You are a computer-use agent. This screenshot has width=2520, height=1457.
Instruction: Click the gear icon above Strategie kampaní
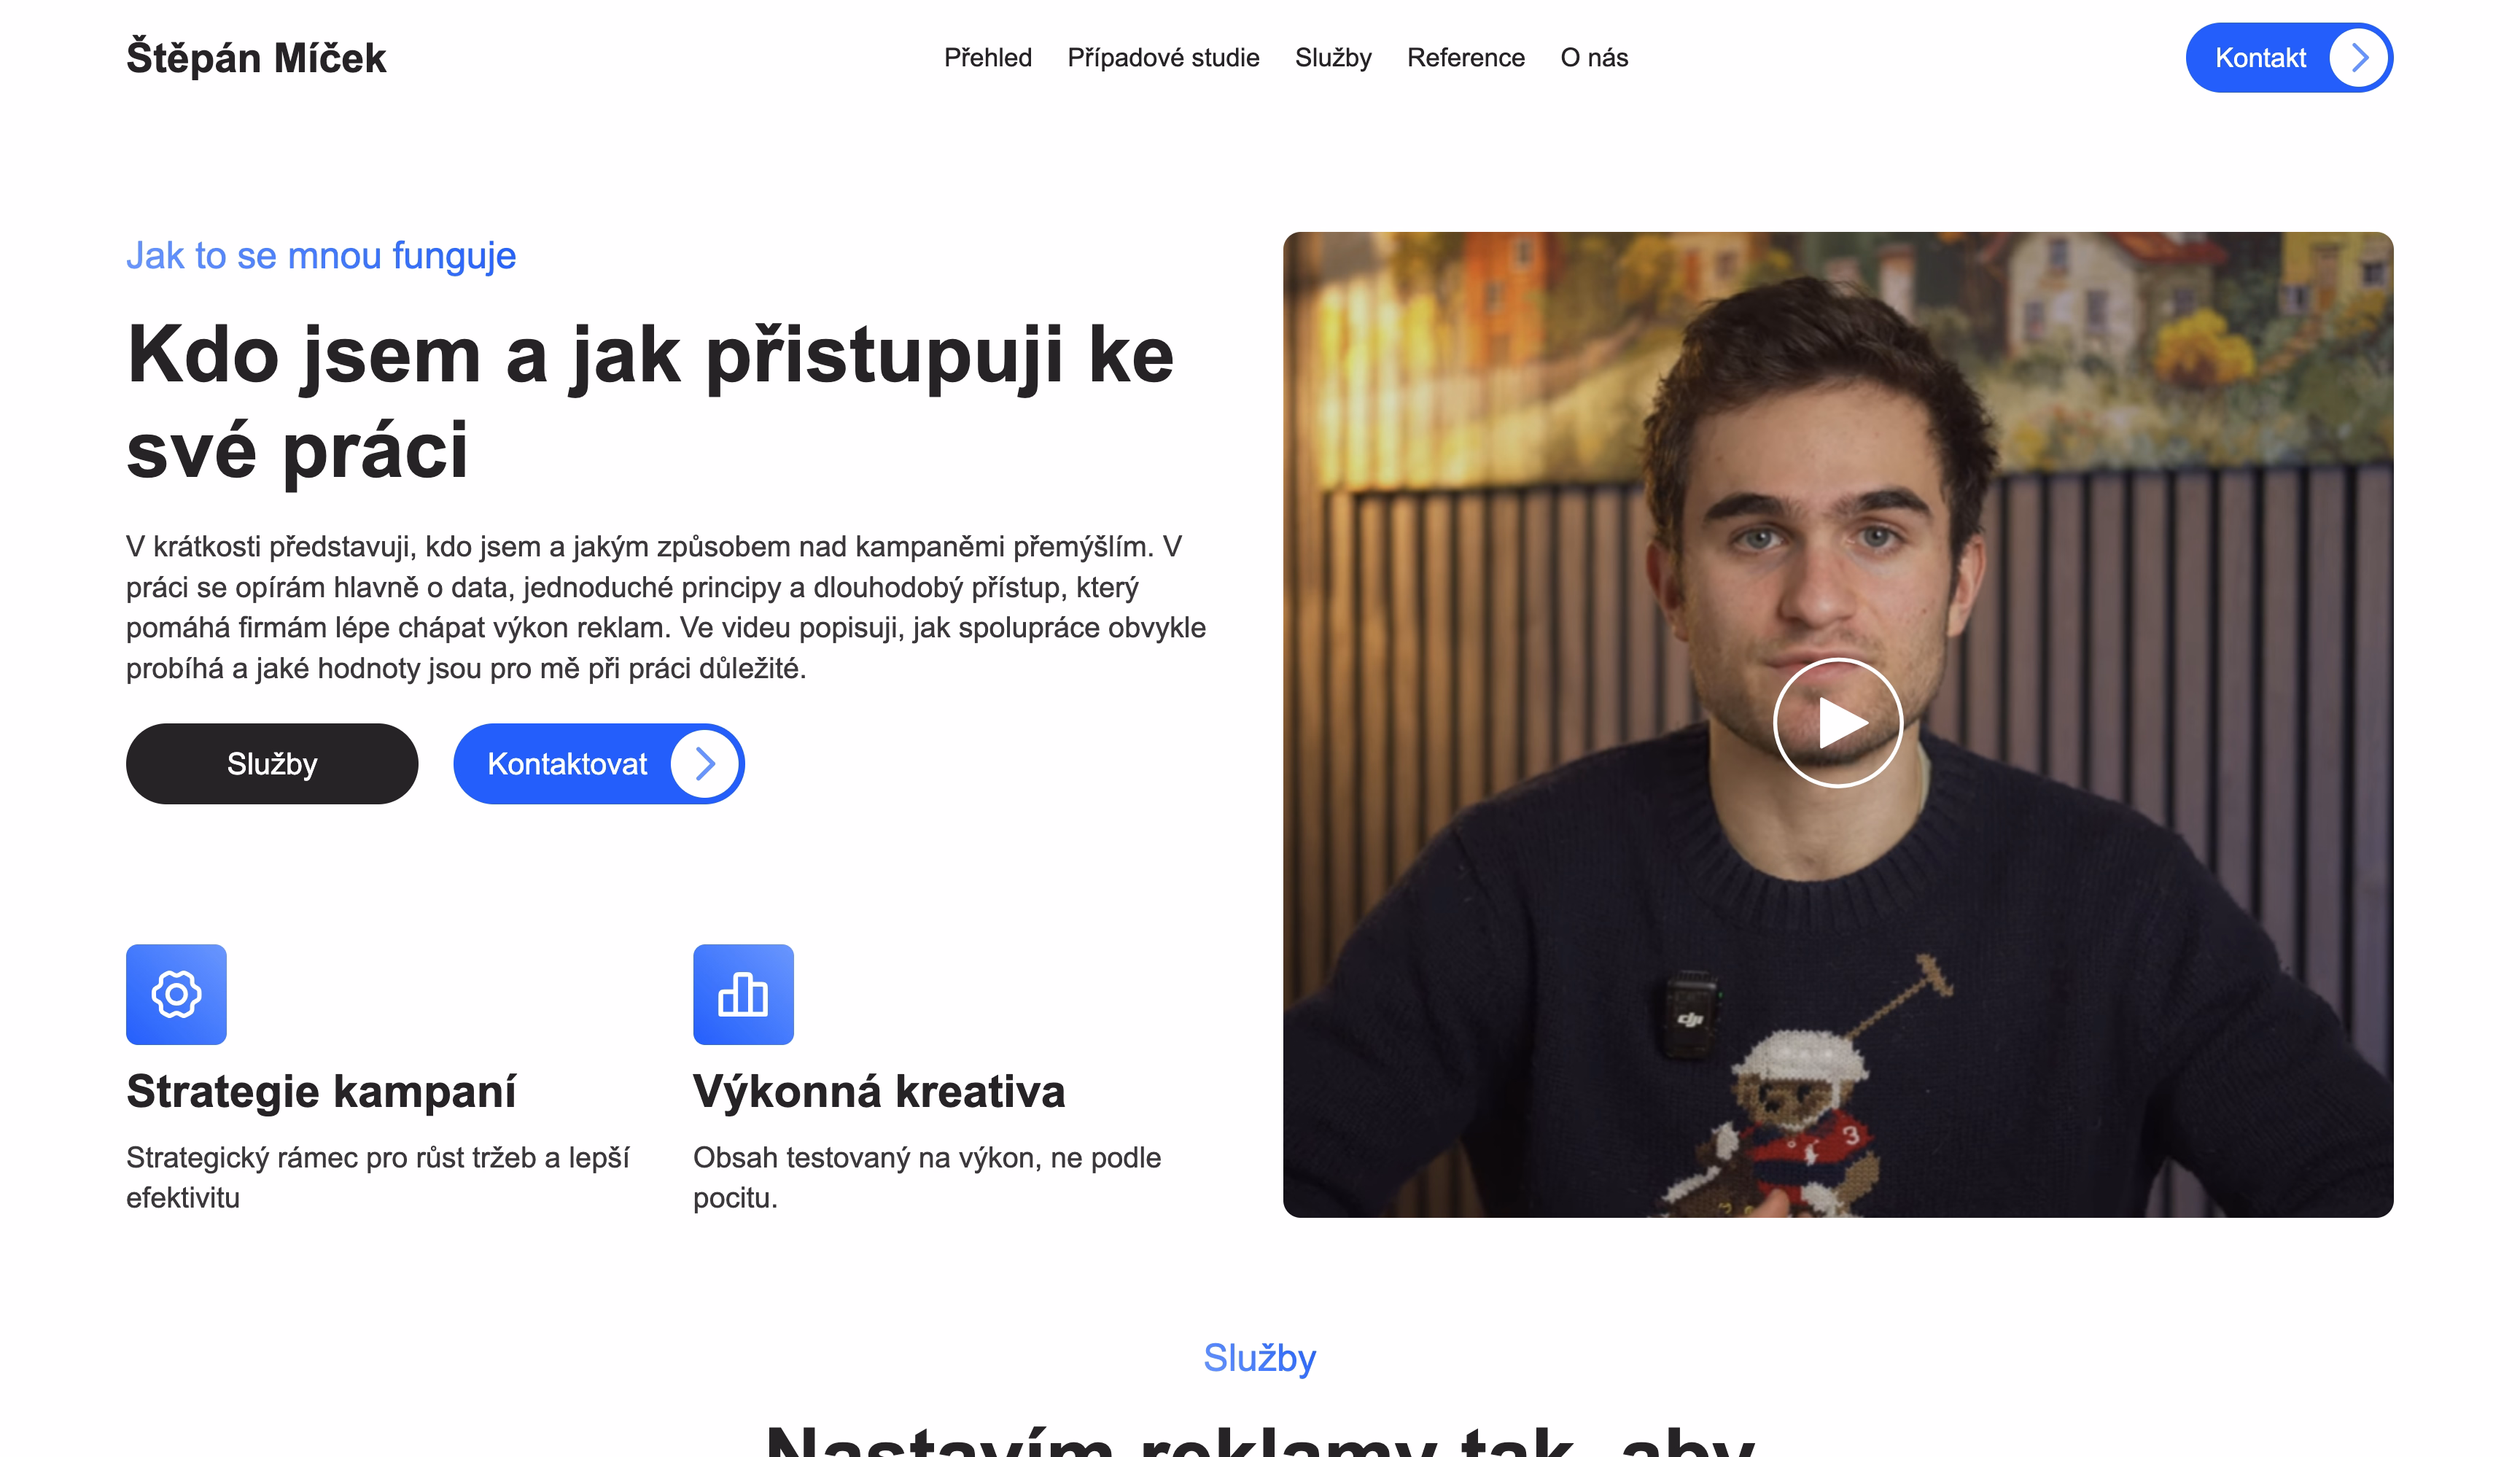(x=176, y=994)
